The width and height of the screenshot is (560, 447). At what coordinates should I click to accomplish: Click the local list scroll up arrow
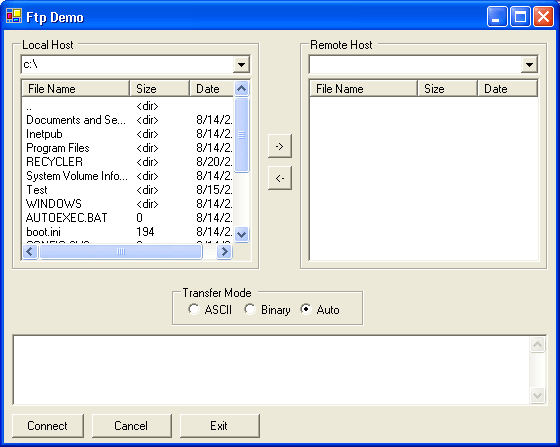point(241,88)
